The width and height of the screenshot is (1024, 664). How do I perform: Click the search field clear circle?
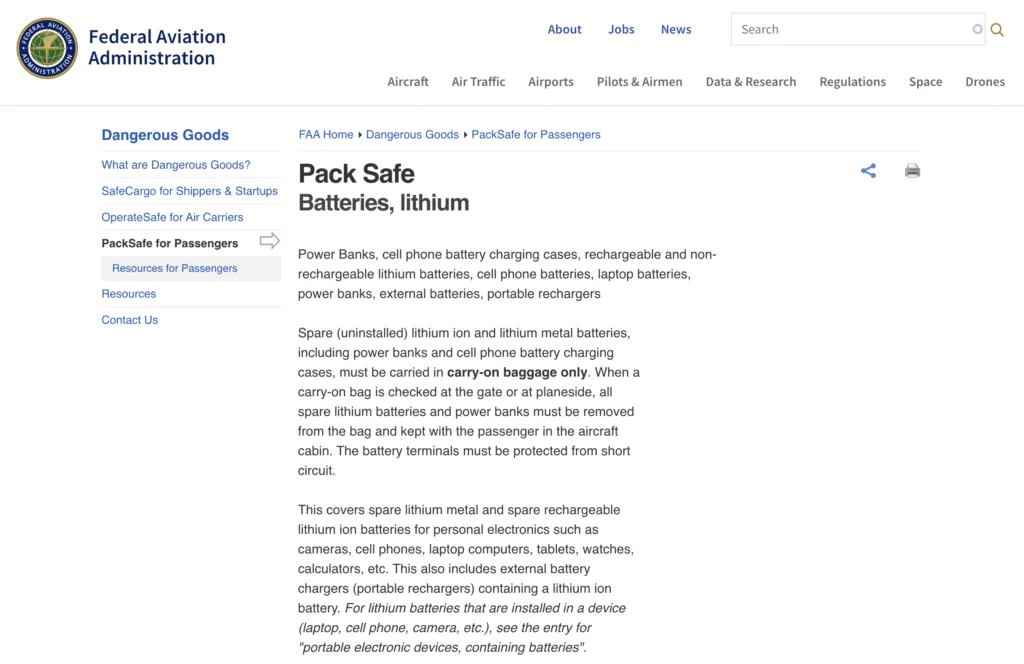click(977, 29)
